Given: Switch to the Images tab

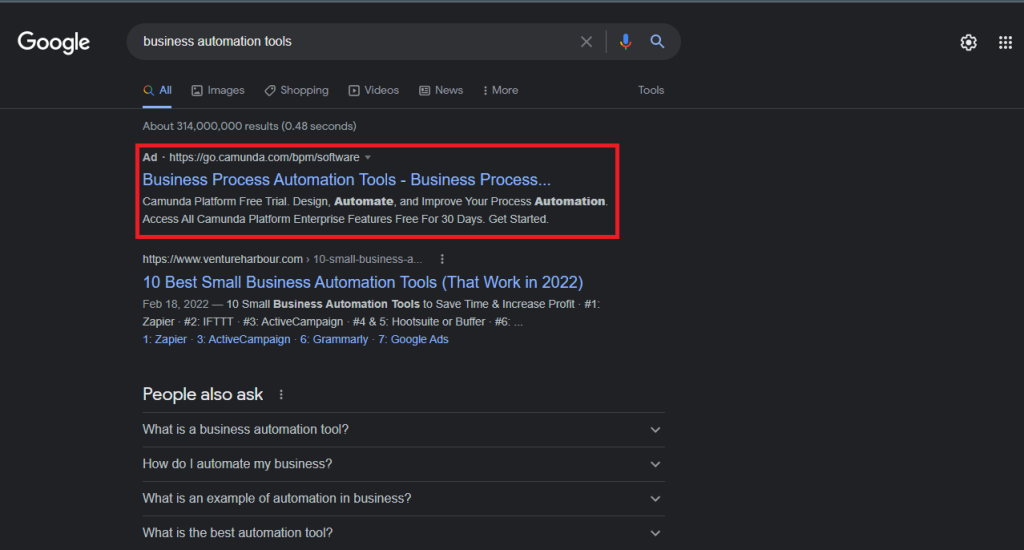Looking at the screenshot, I should (218, 91).
